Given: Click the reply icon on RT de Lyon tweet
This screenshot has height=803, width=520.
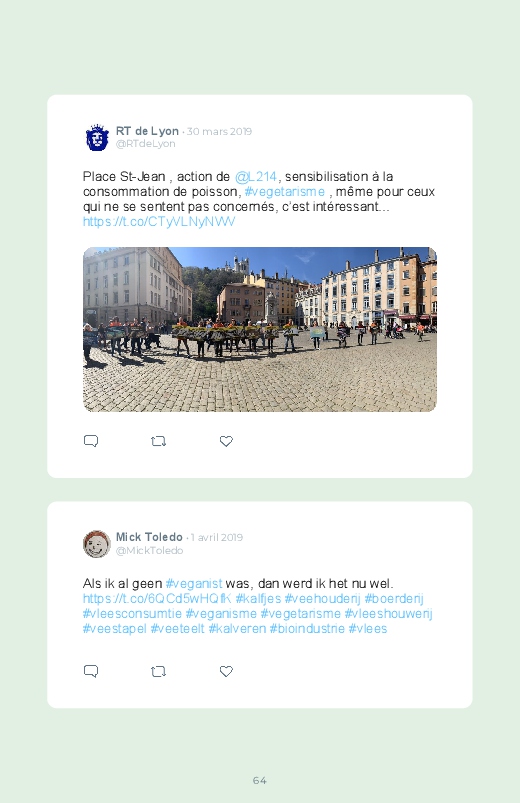Looking at the screenshot, I should click(x=91, y=441).
